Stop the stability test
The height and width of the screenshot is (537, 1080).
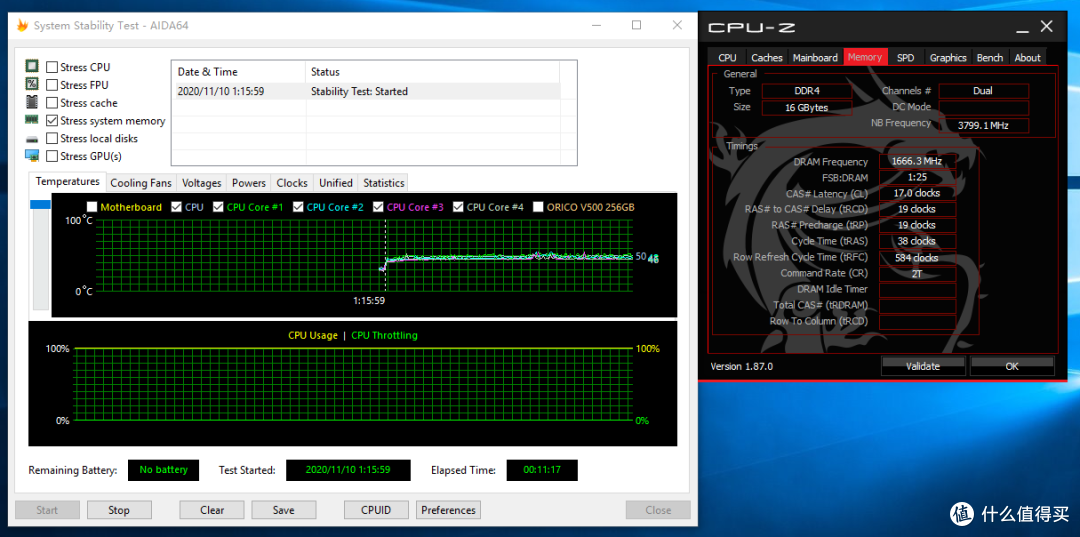click(x=118, y=510)
